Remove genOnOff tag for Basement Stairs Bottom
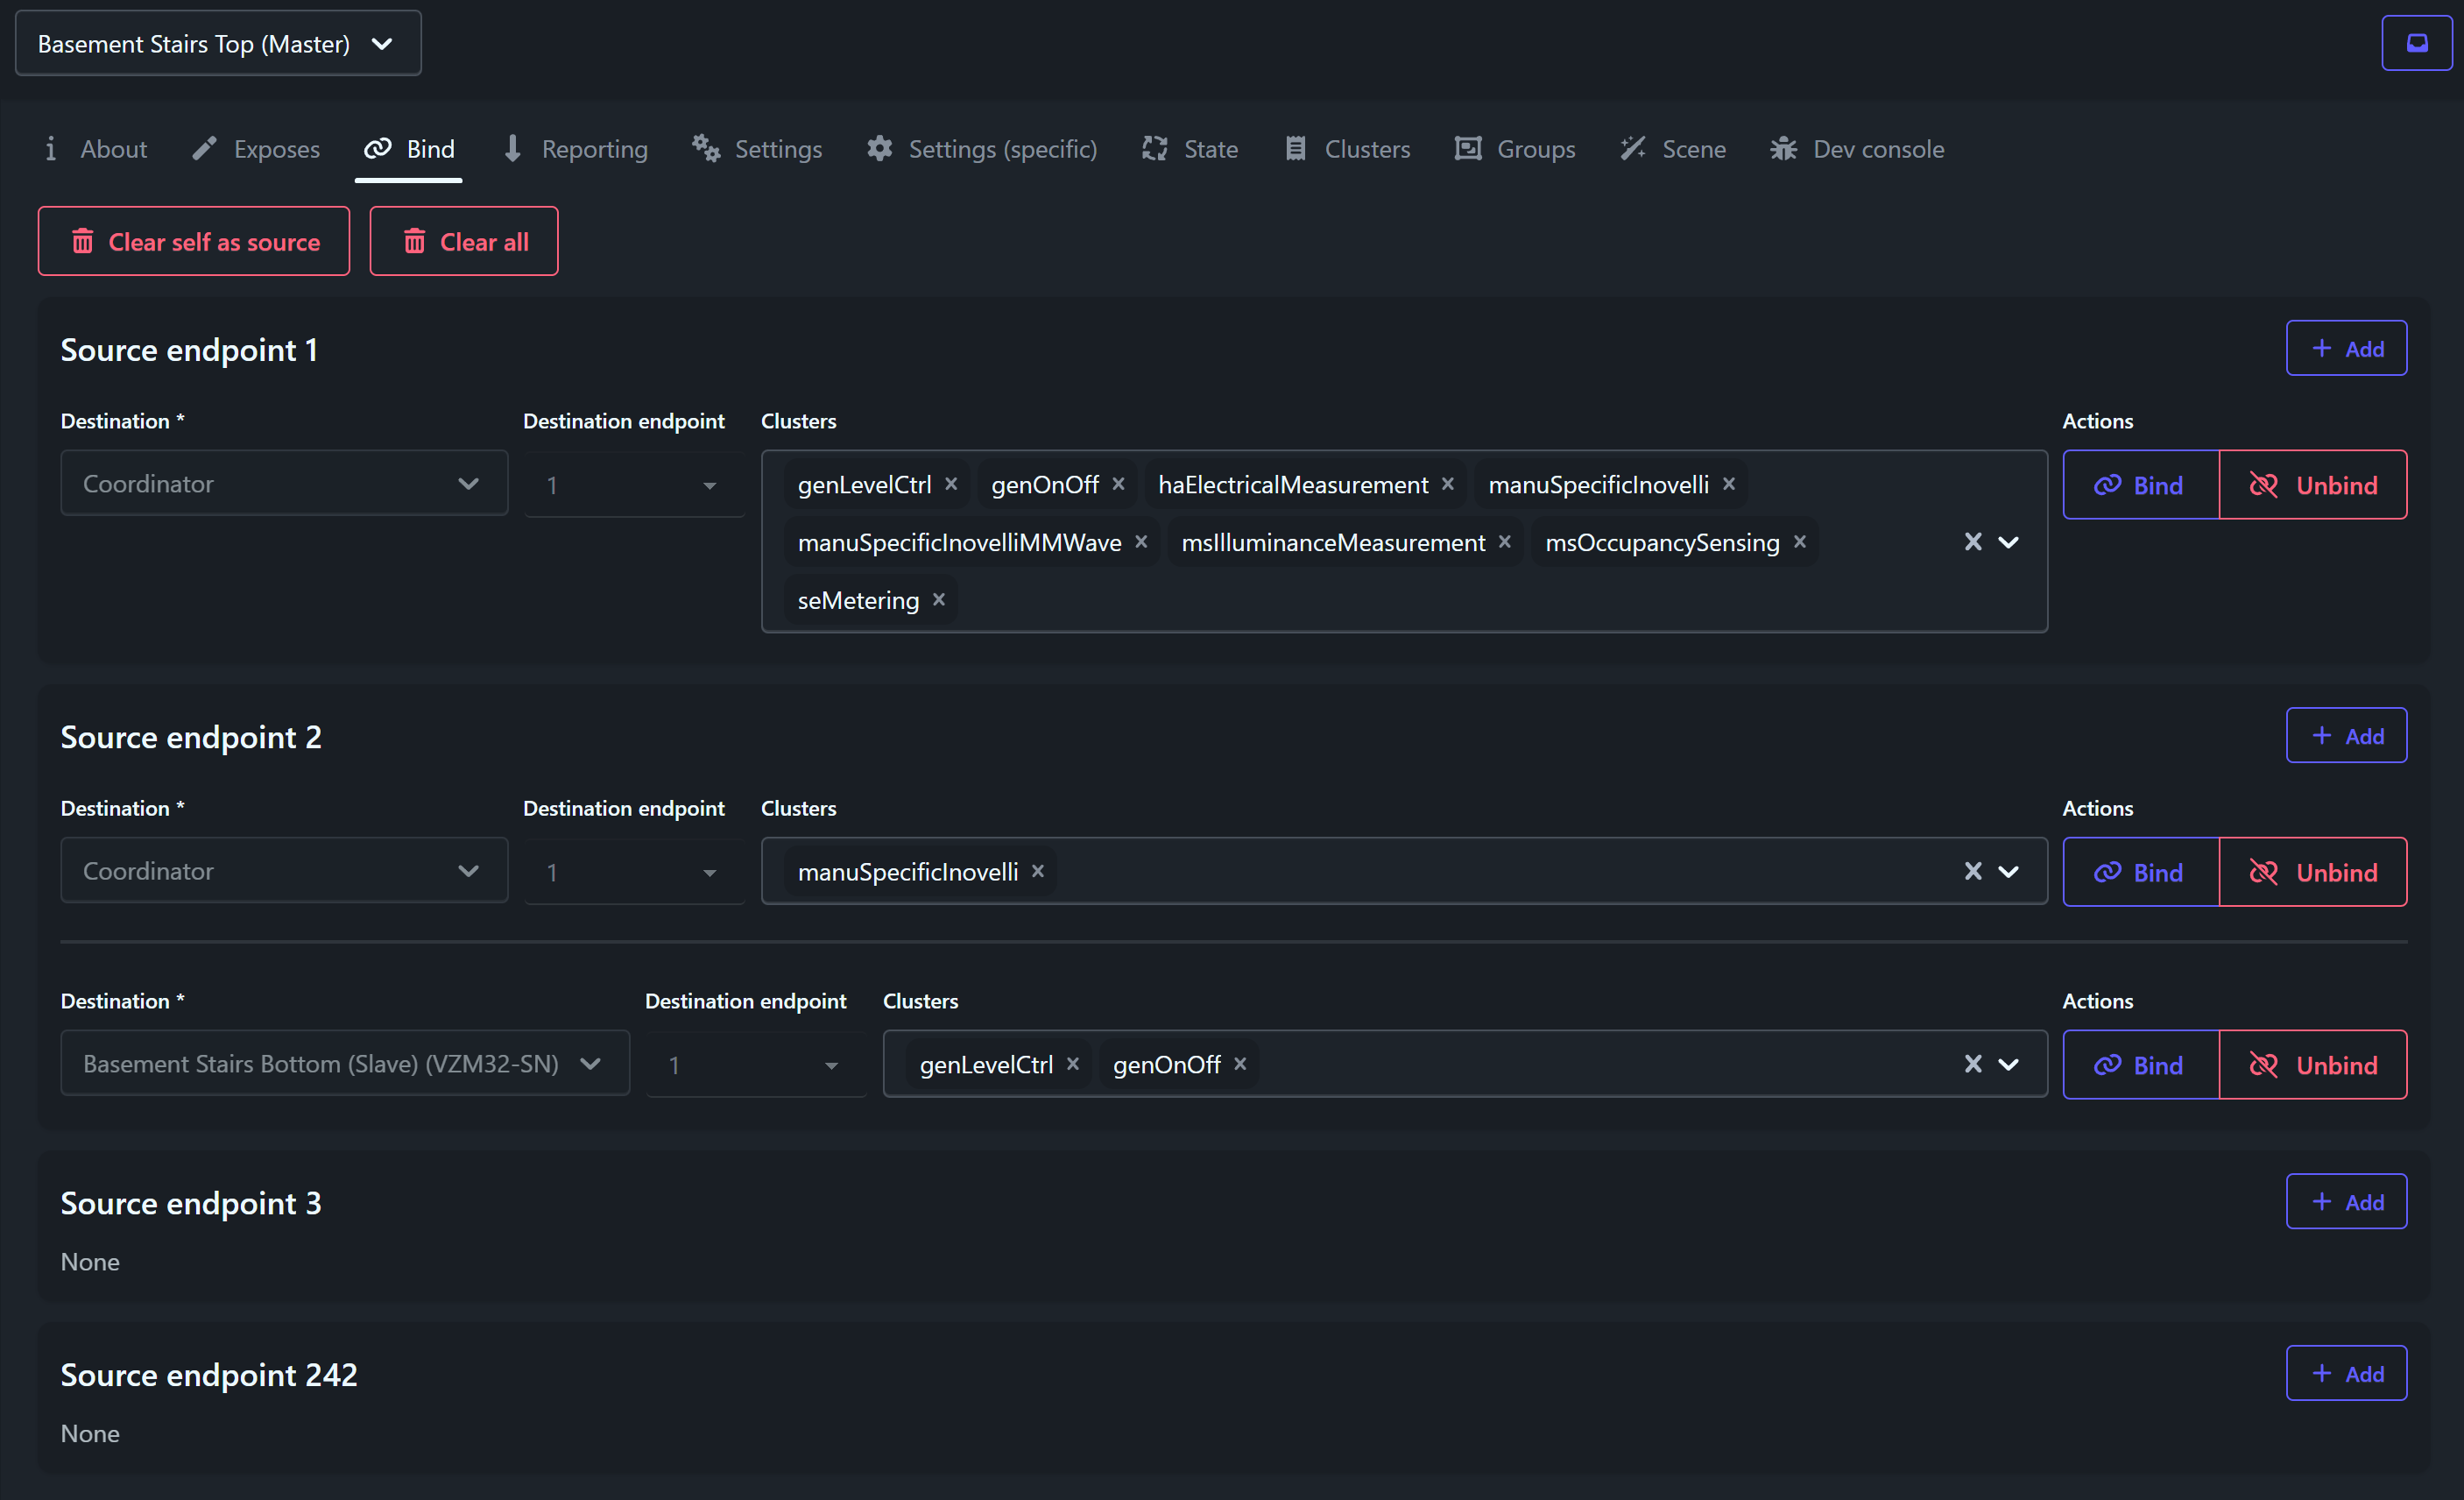Image resolution: width=2464 pixels, height=1500 pixels. pyautogui.click(x=1240, y=1064)
